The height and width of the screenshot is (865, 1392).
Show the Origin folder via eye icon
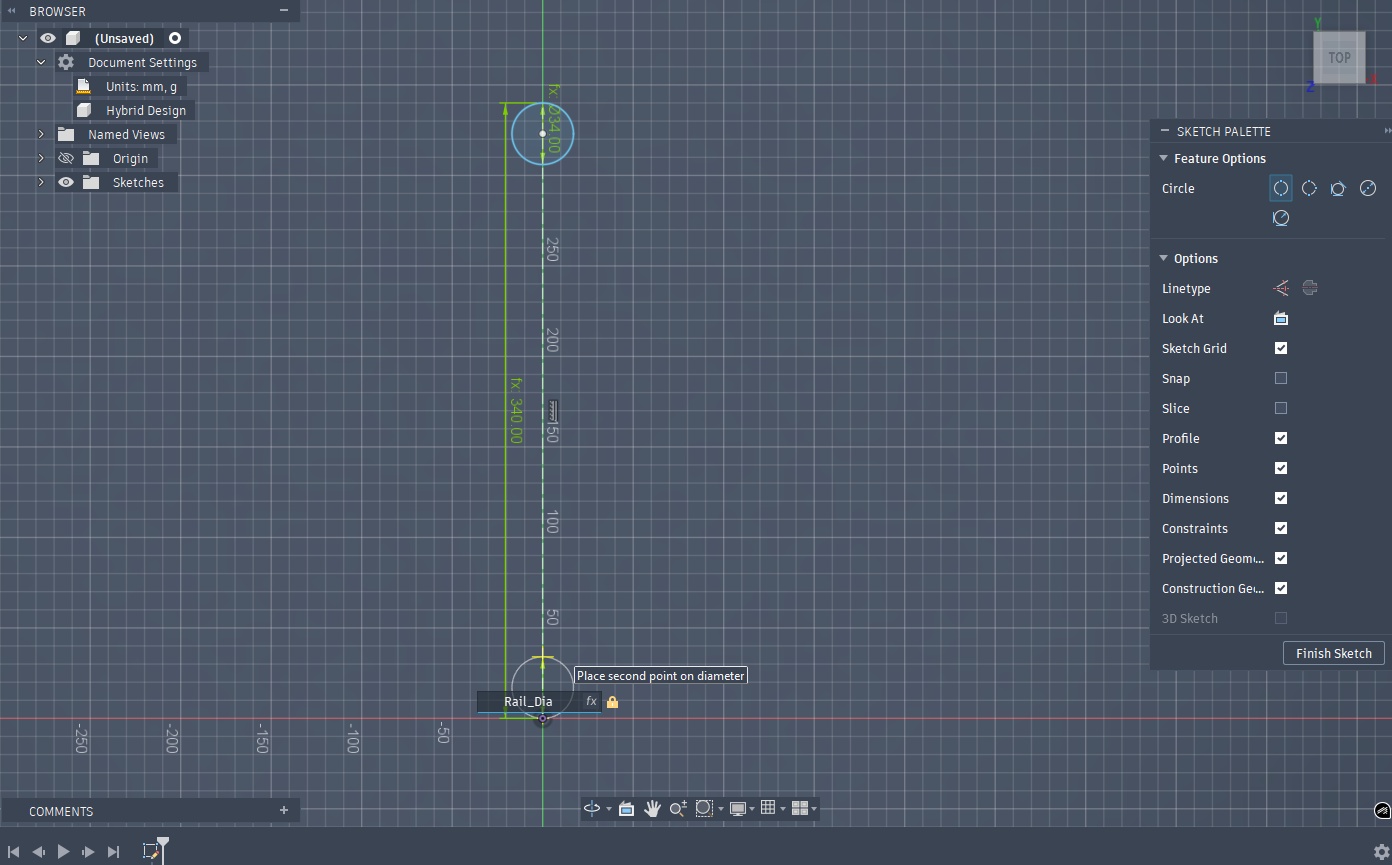(66, 158)
